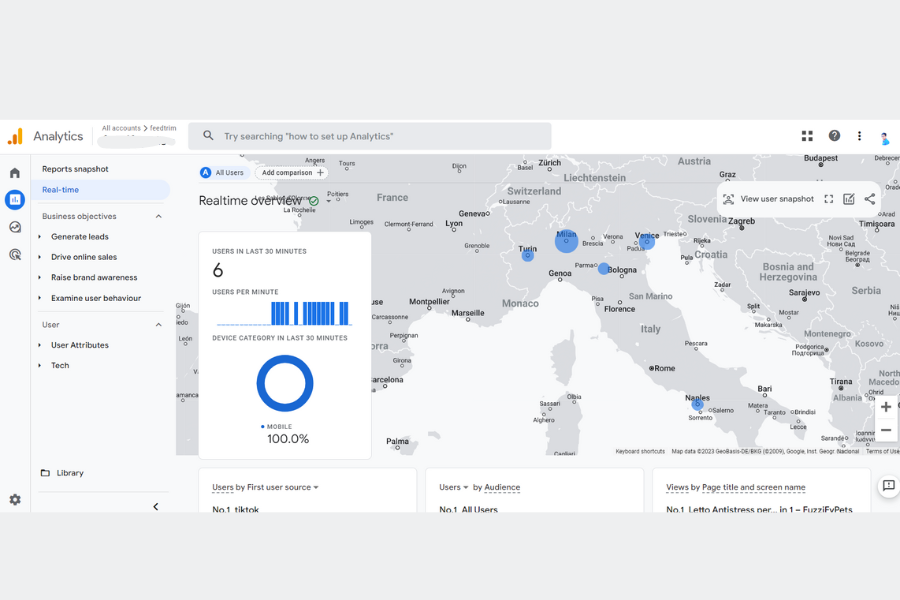The image size is (900, 600).
Task: Click the share icon on realtime report
Action: [x=869, y=199]
